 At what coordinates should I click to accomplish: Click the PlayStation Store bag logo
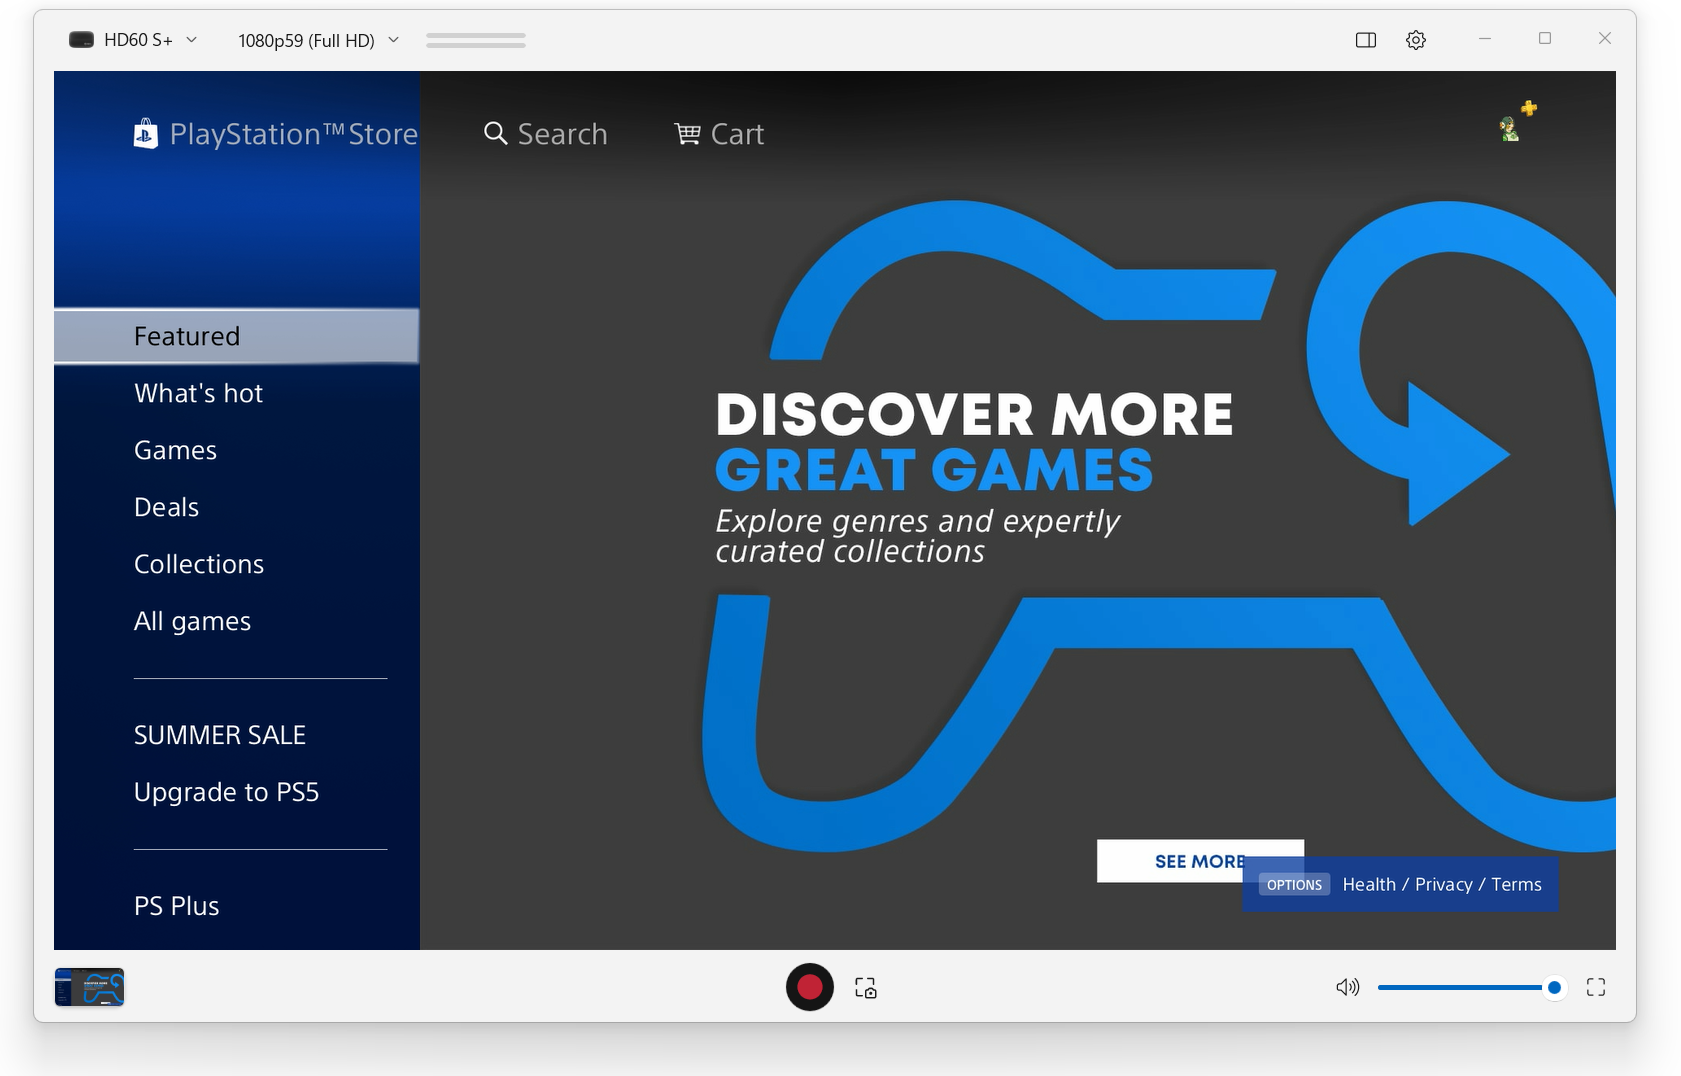pos(146,133)
